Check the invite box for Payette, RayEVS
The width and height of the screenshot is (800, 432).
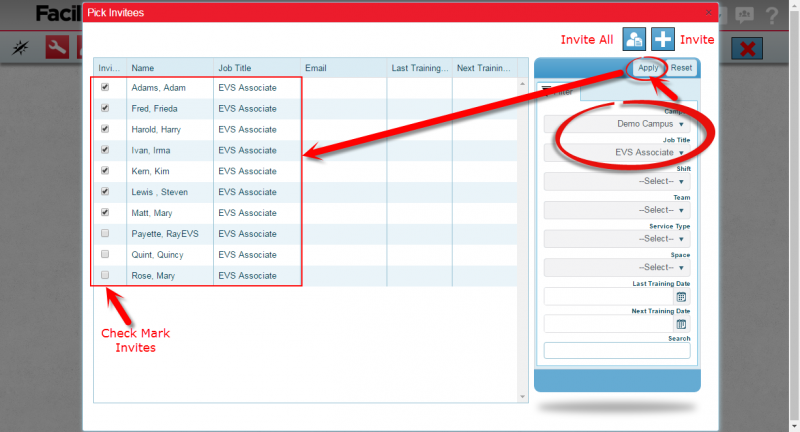pos(106,234)
